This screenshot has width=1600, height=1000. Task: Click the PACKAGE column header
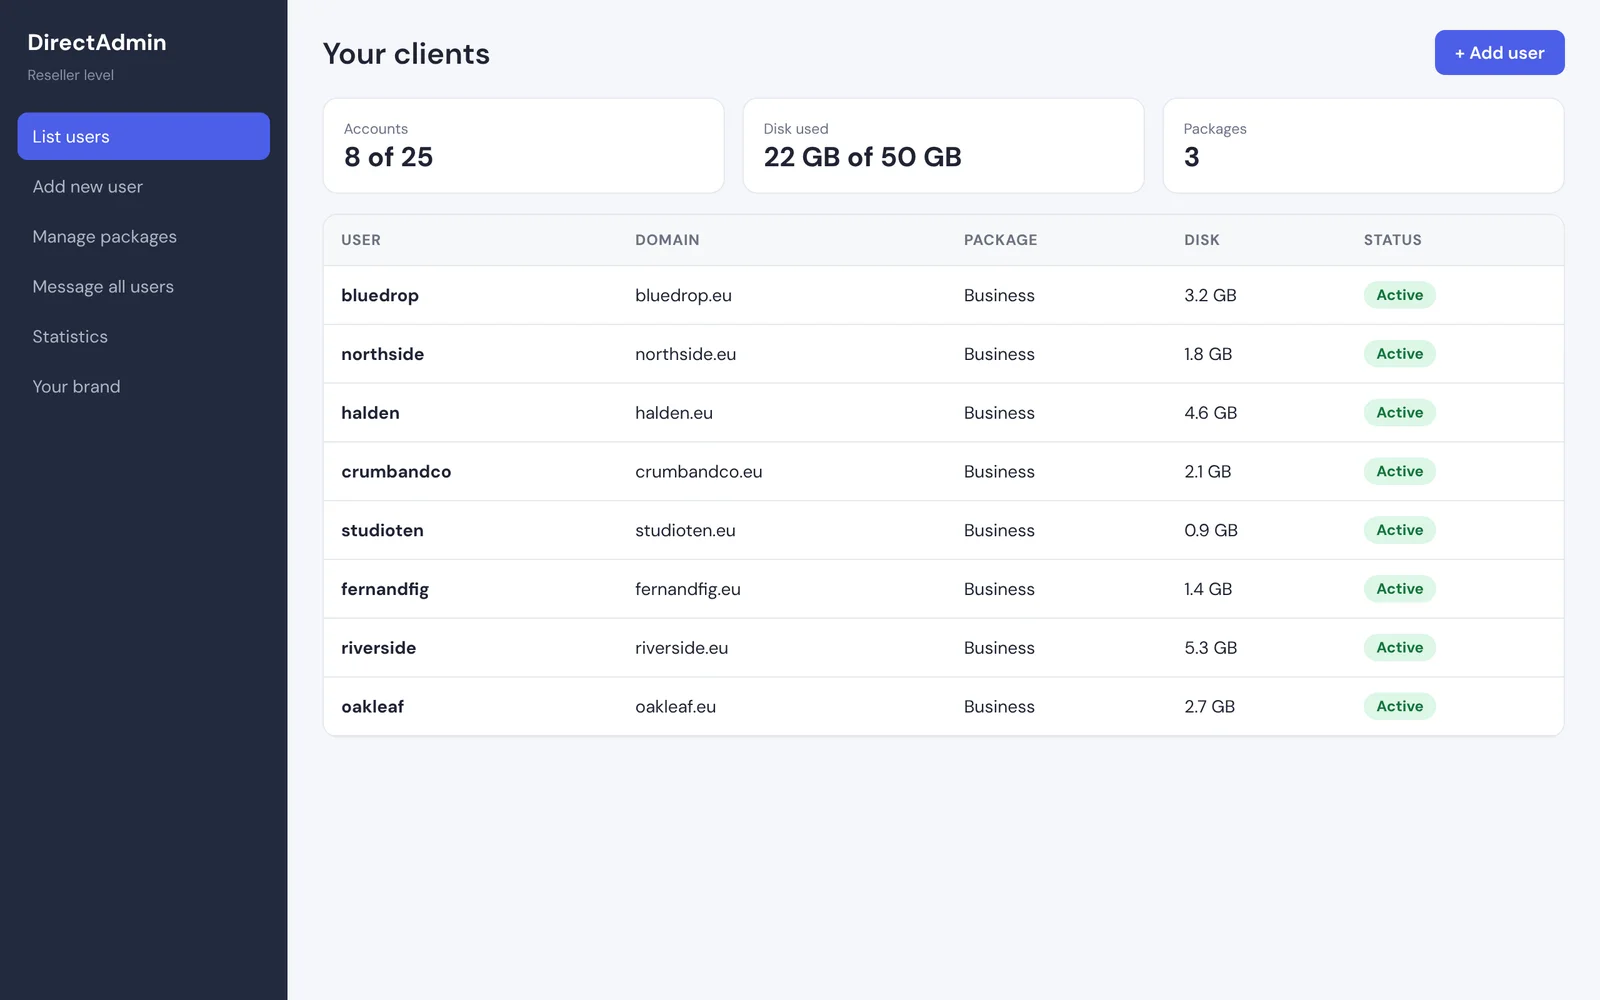[1000, 240]
